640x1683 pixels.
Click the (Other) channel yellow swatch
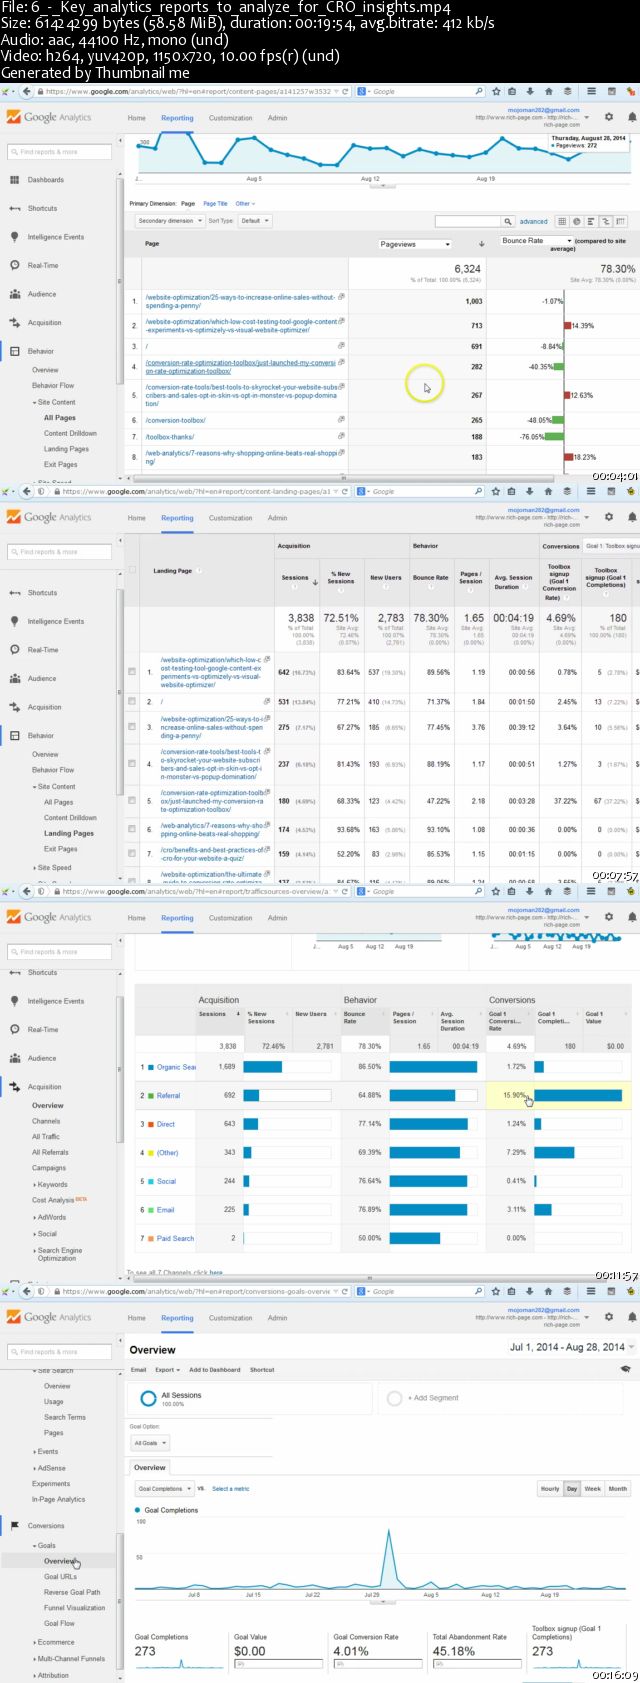coord(150,1152)
